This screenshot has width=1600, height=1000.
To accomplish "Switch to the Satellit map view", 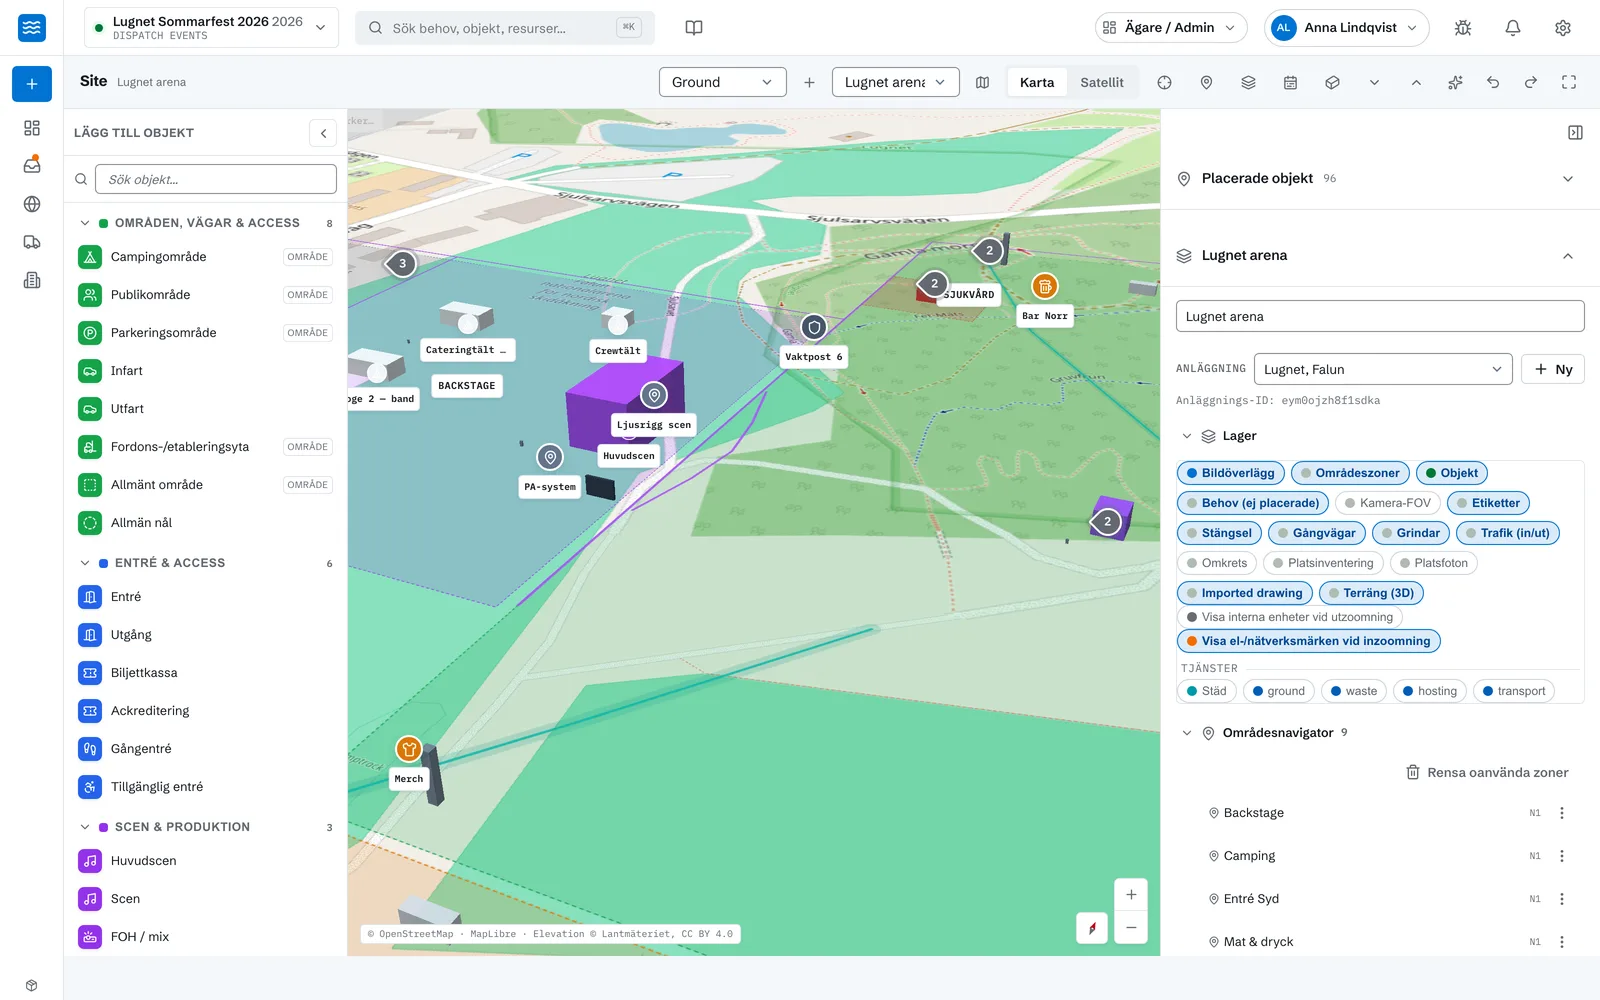I will pyautogui.click(x=1102, y=82).
